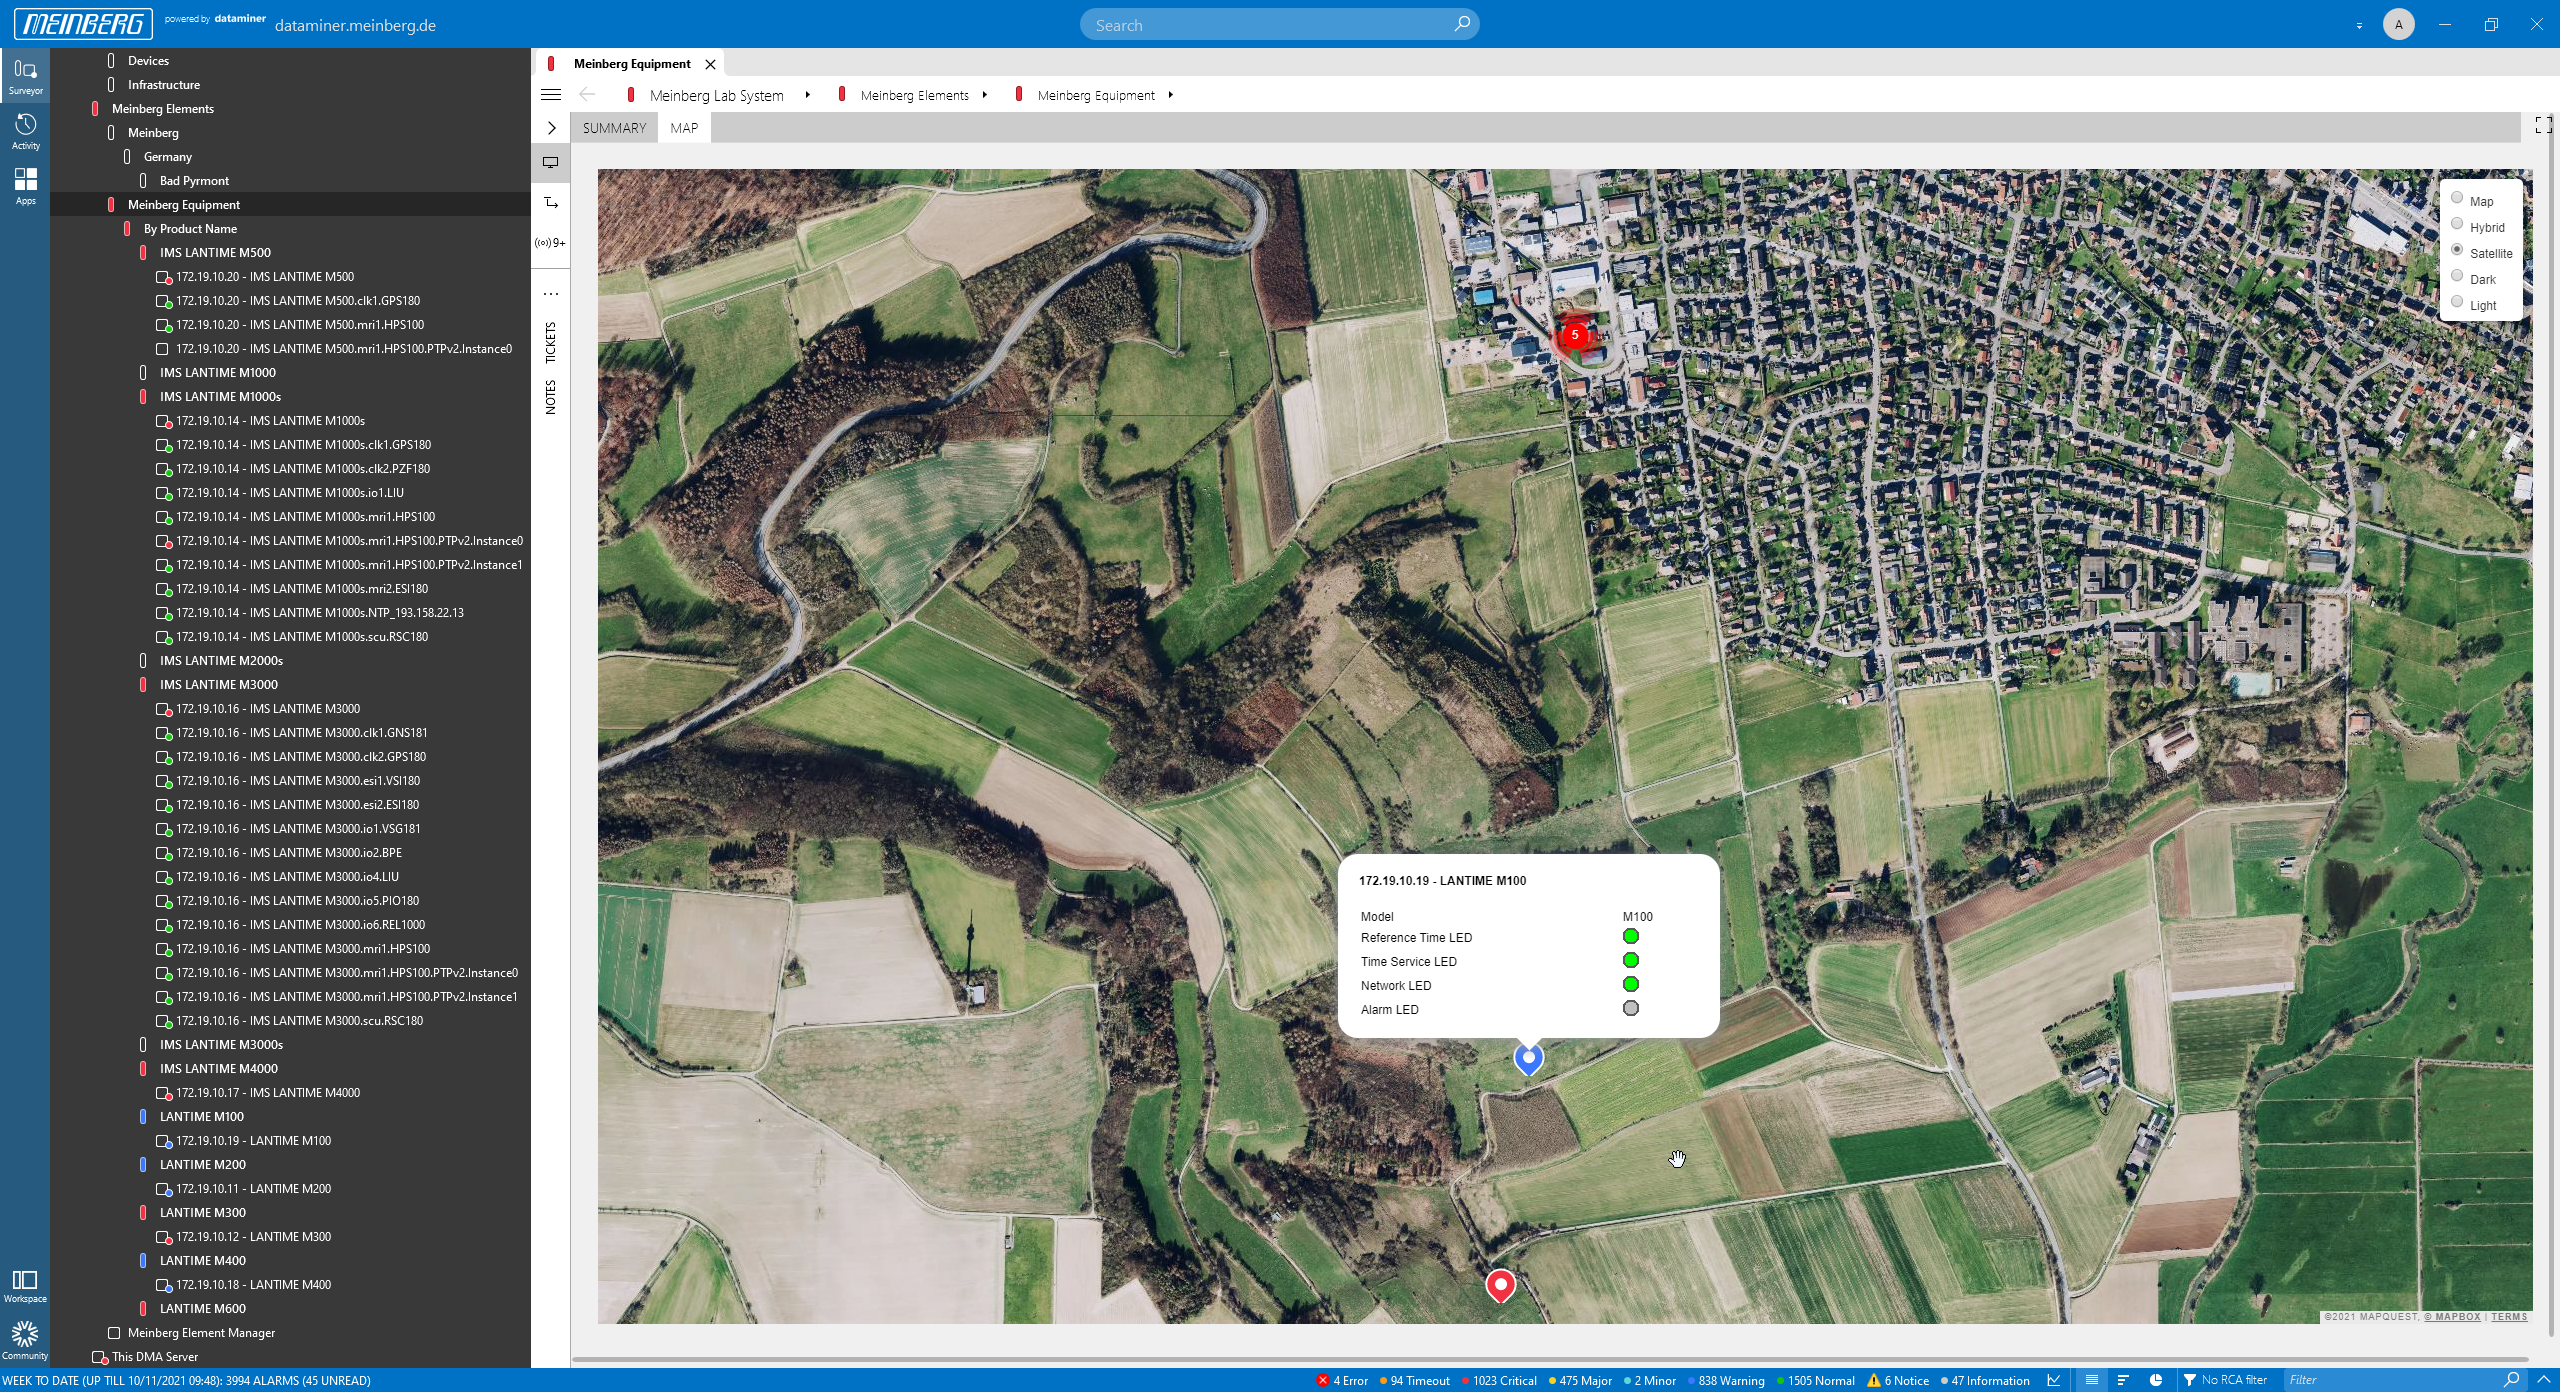Open dropdown arrow after Meinberg Elements breadcrumb
Viewport: 2560px width, 1392px height.
[x=985, y=95]
